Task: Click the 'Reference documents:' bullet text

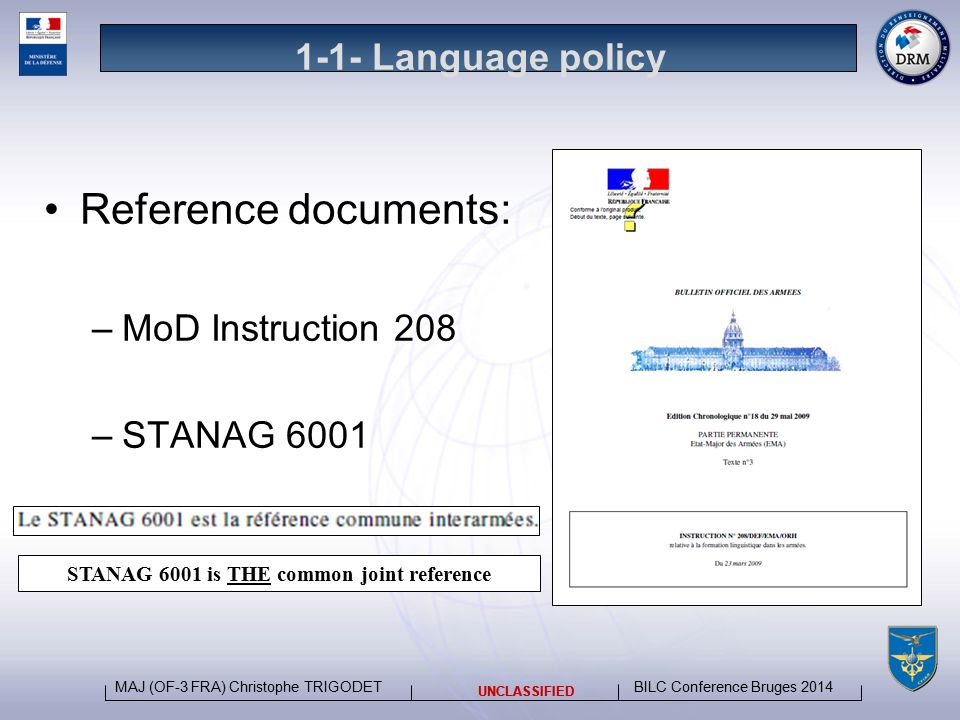Action: pyautogui.click(x=296, y=209)
